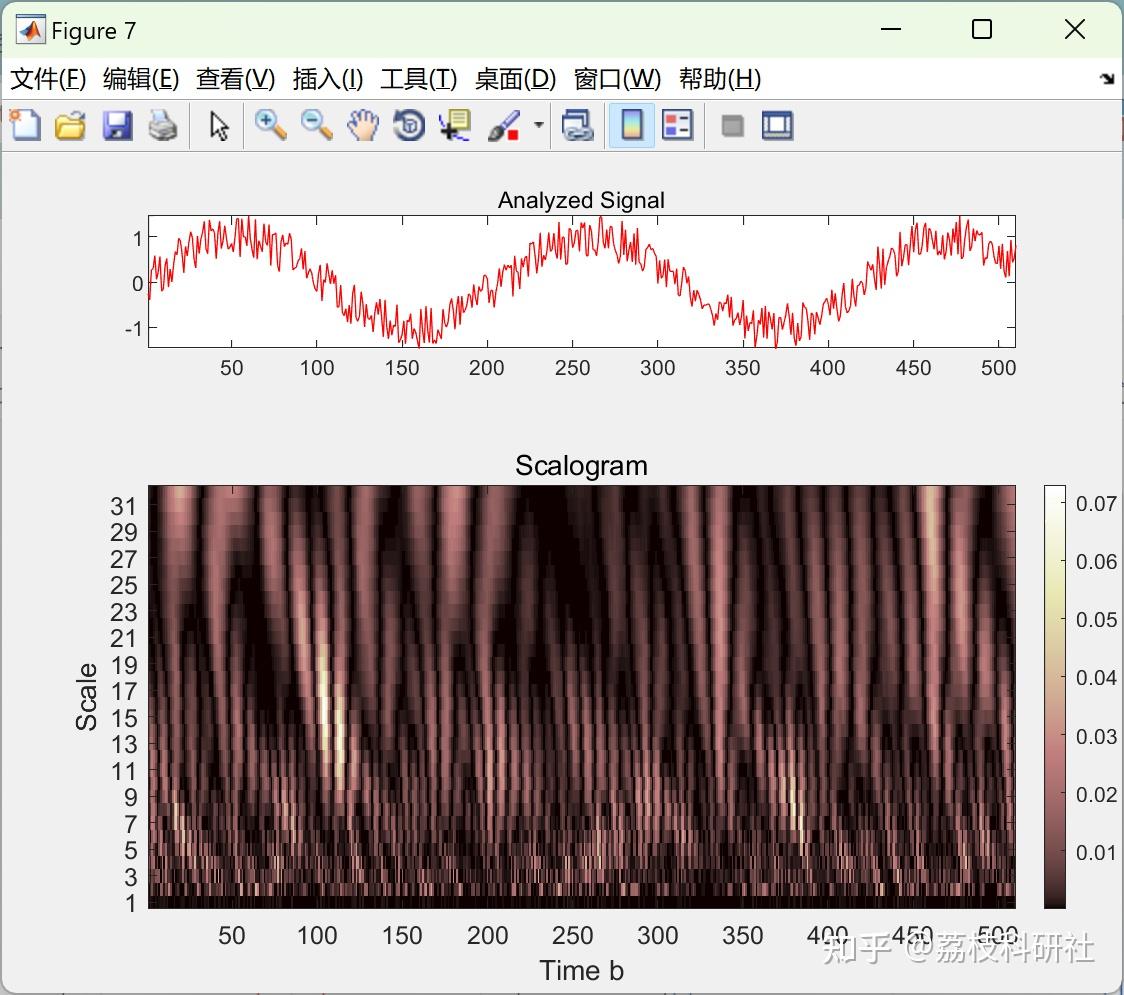Select the Zoom In magnifier tool
Viewport: 1124px width, 995px height.
pyautogui.click(x=270, y=126)
